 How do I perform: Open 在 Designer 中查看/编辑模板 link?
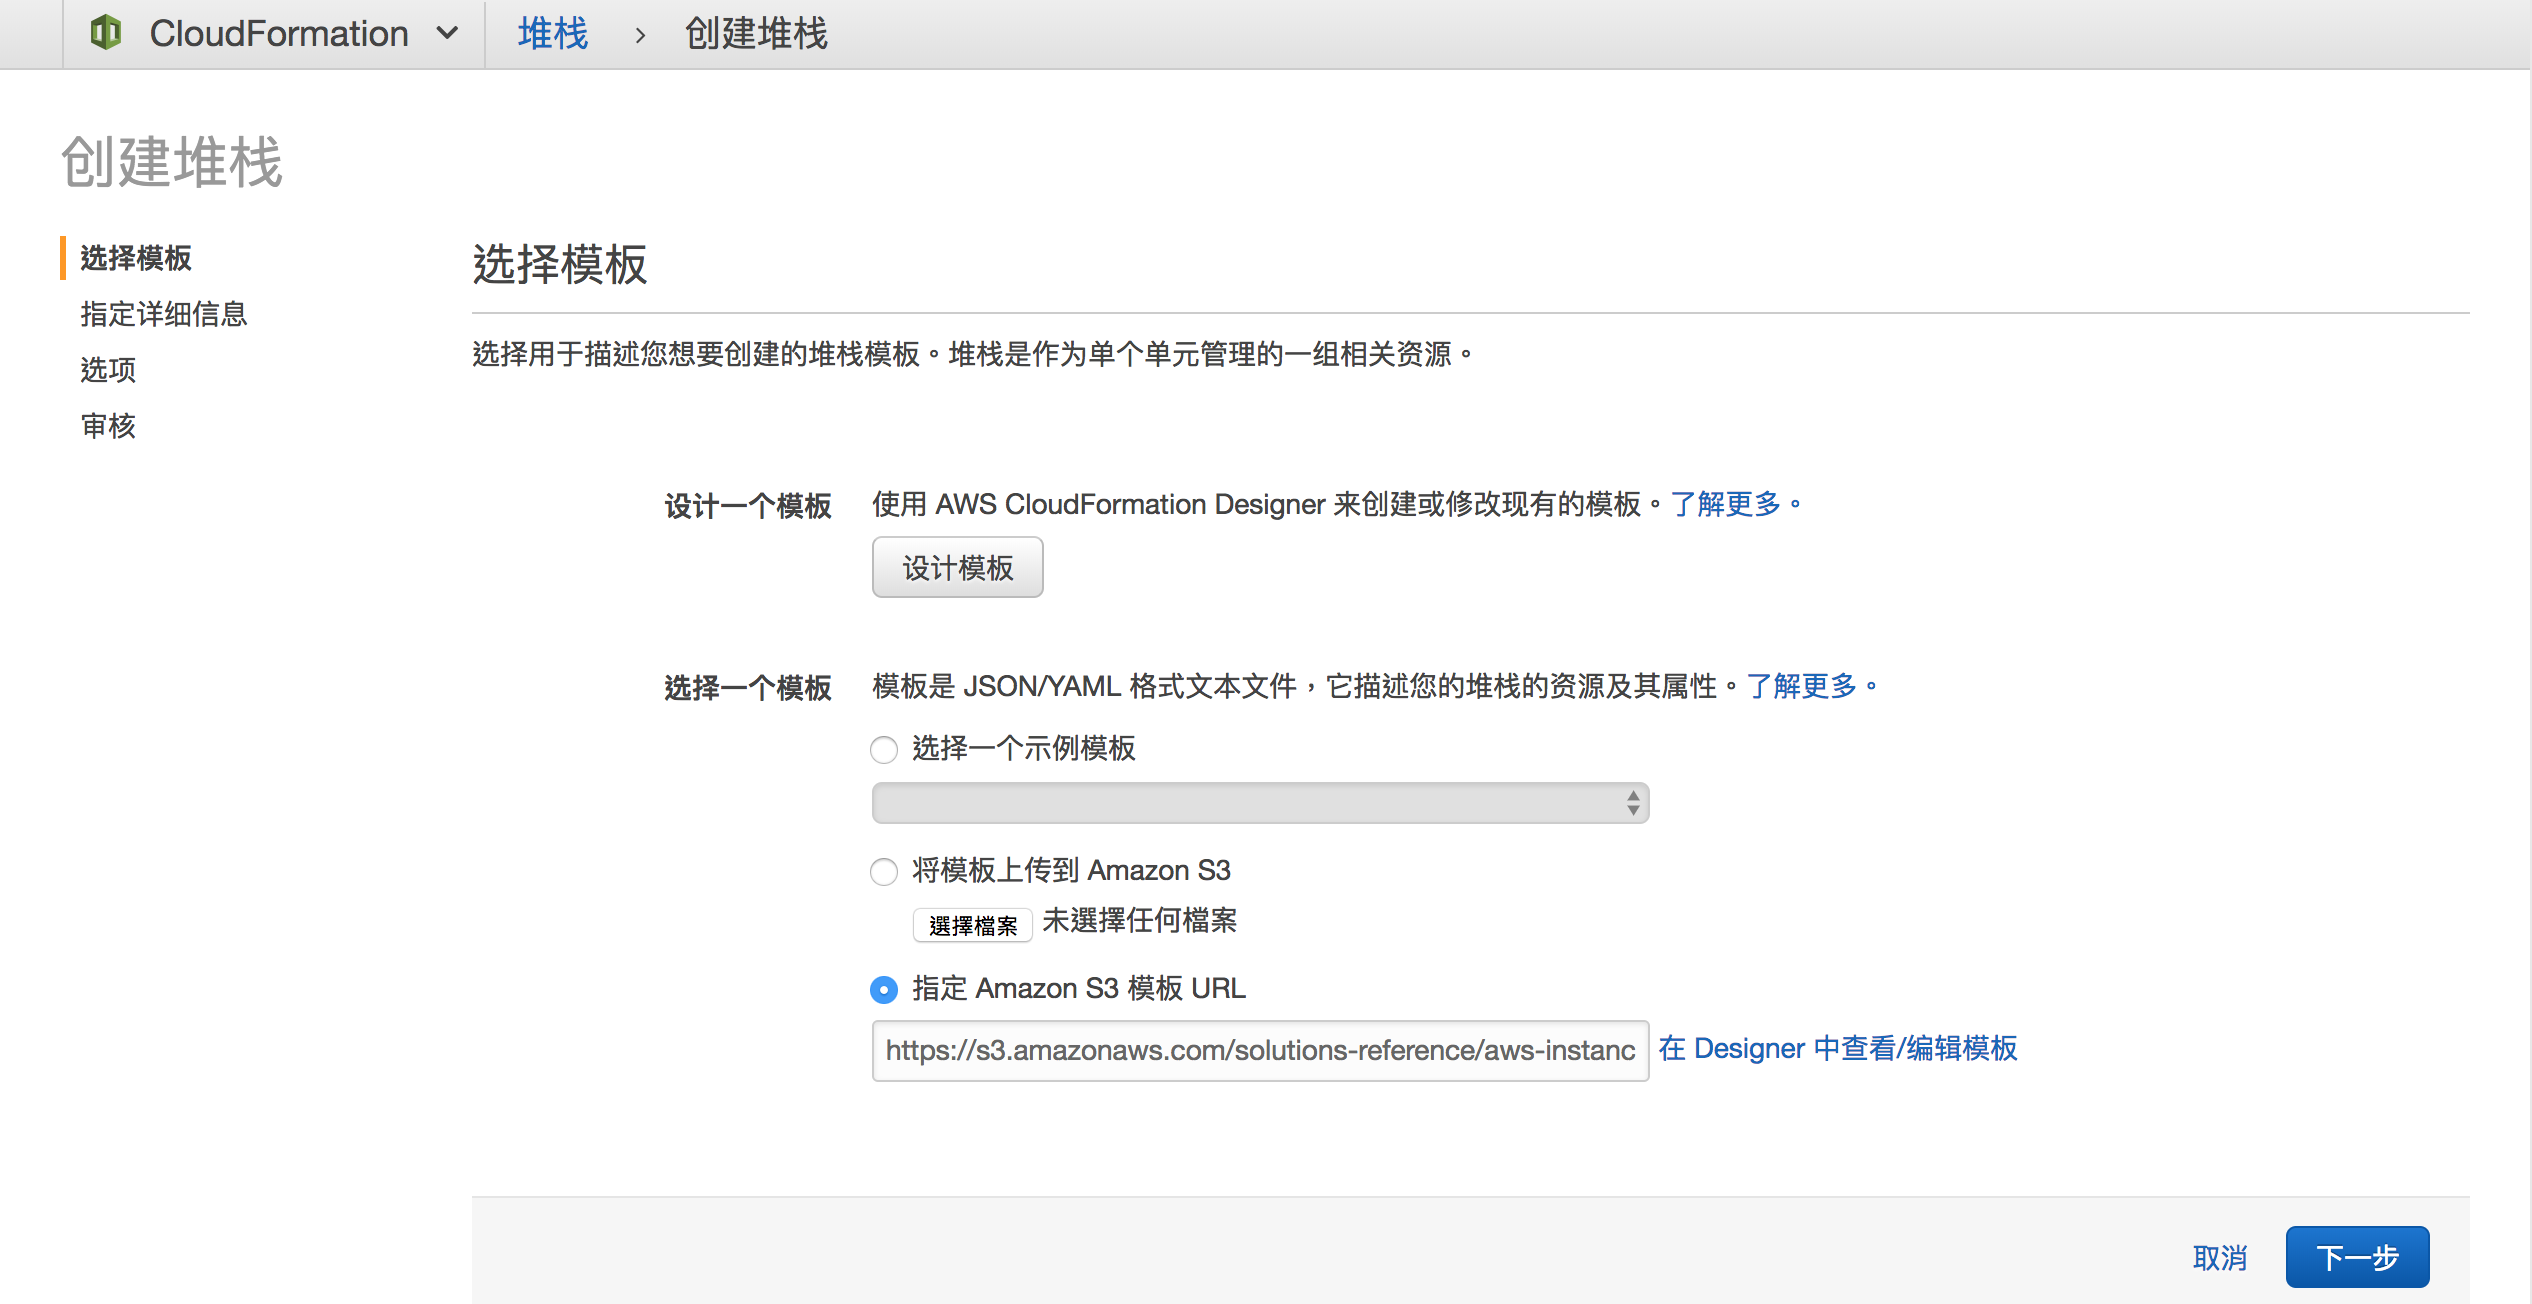(1838, 1048)
